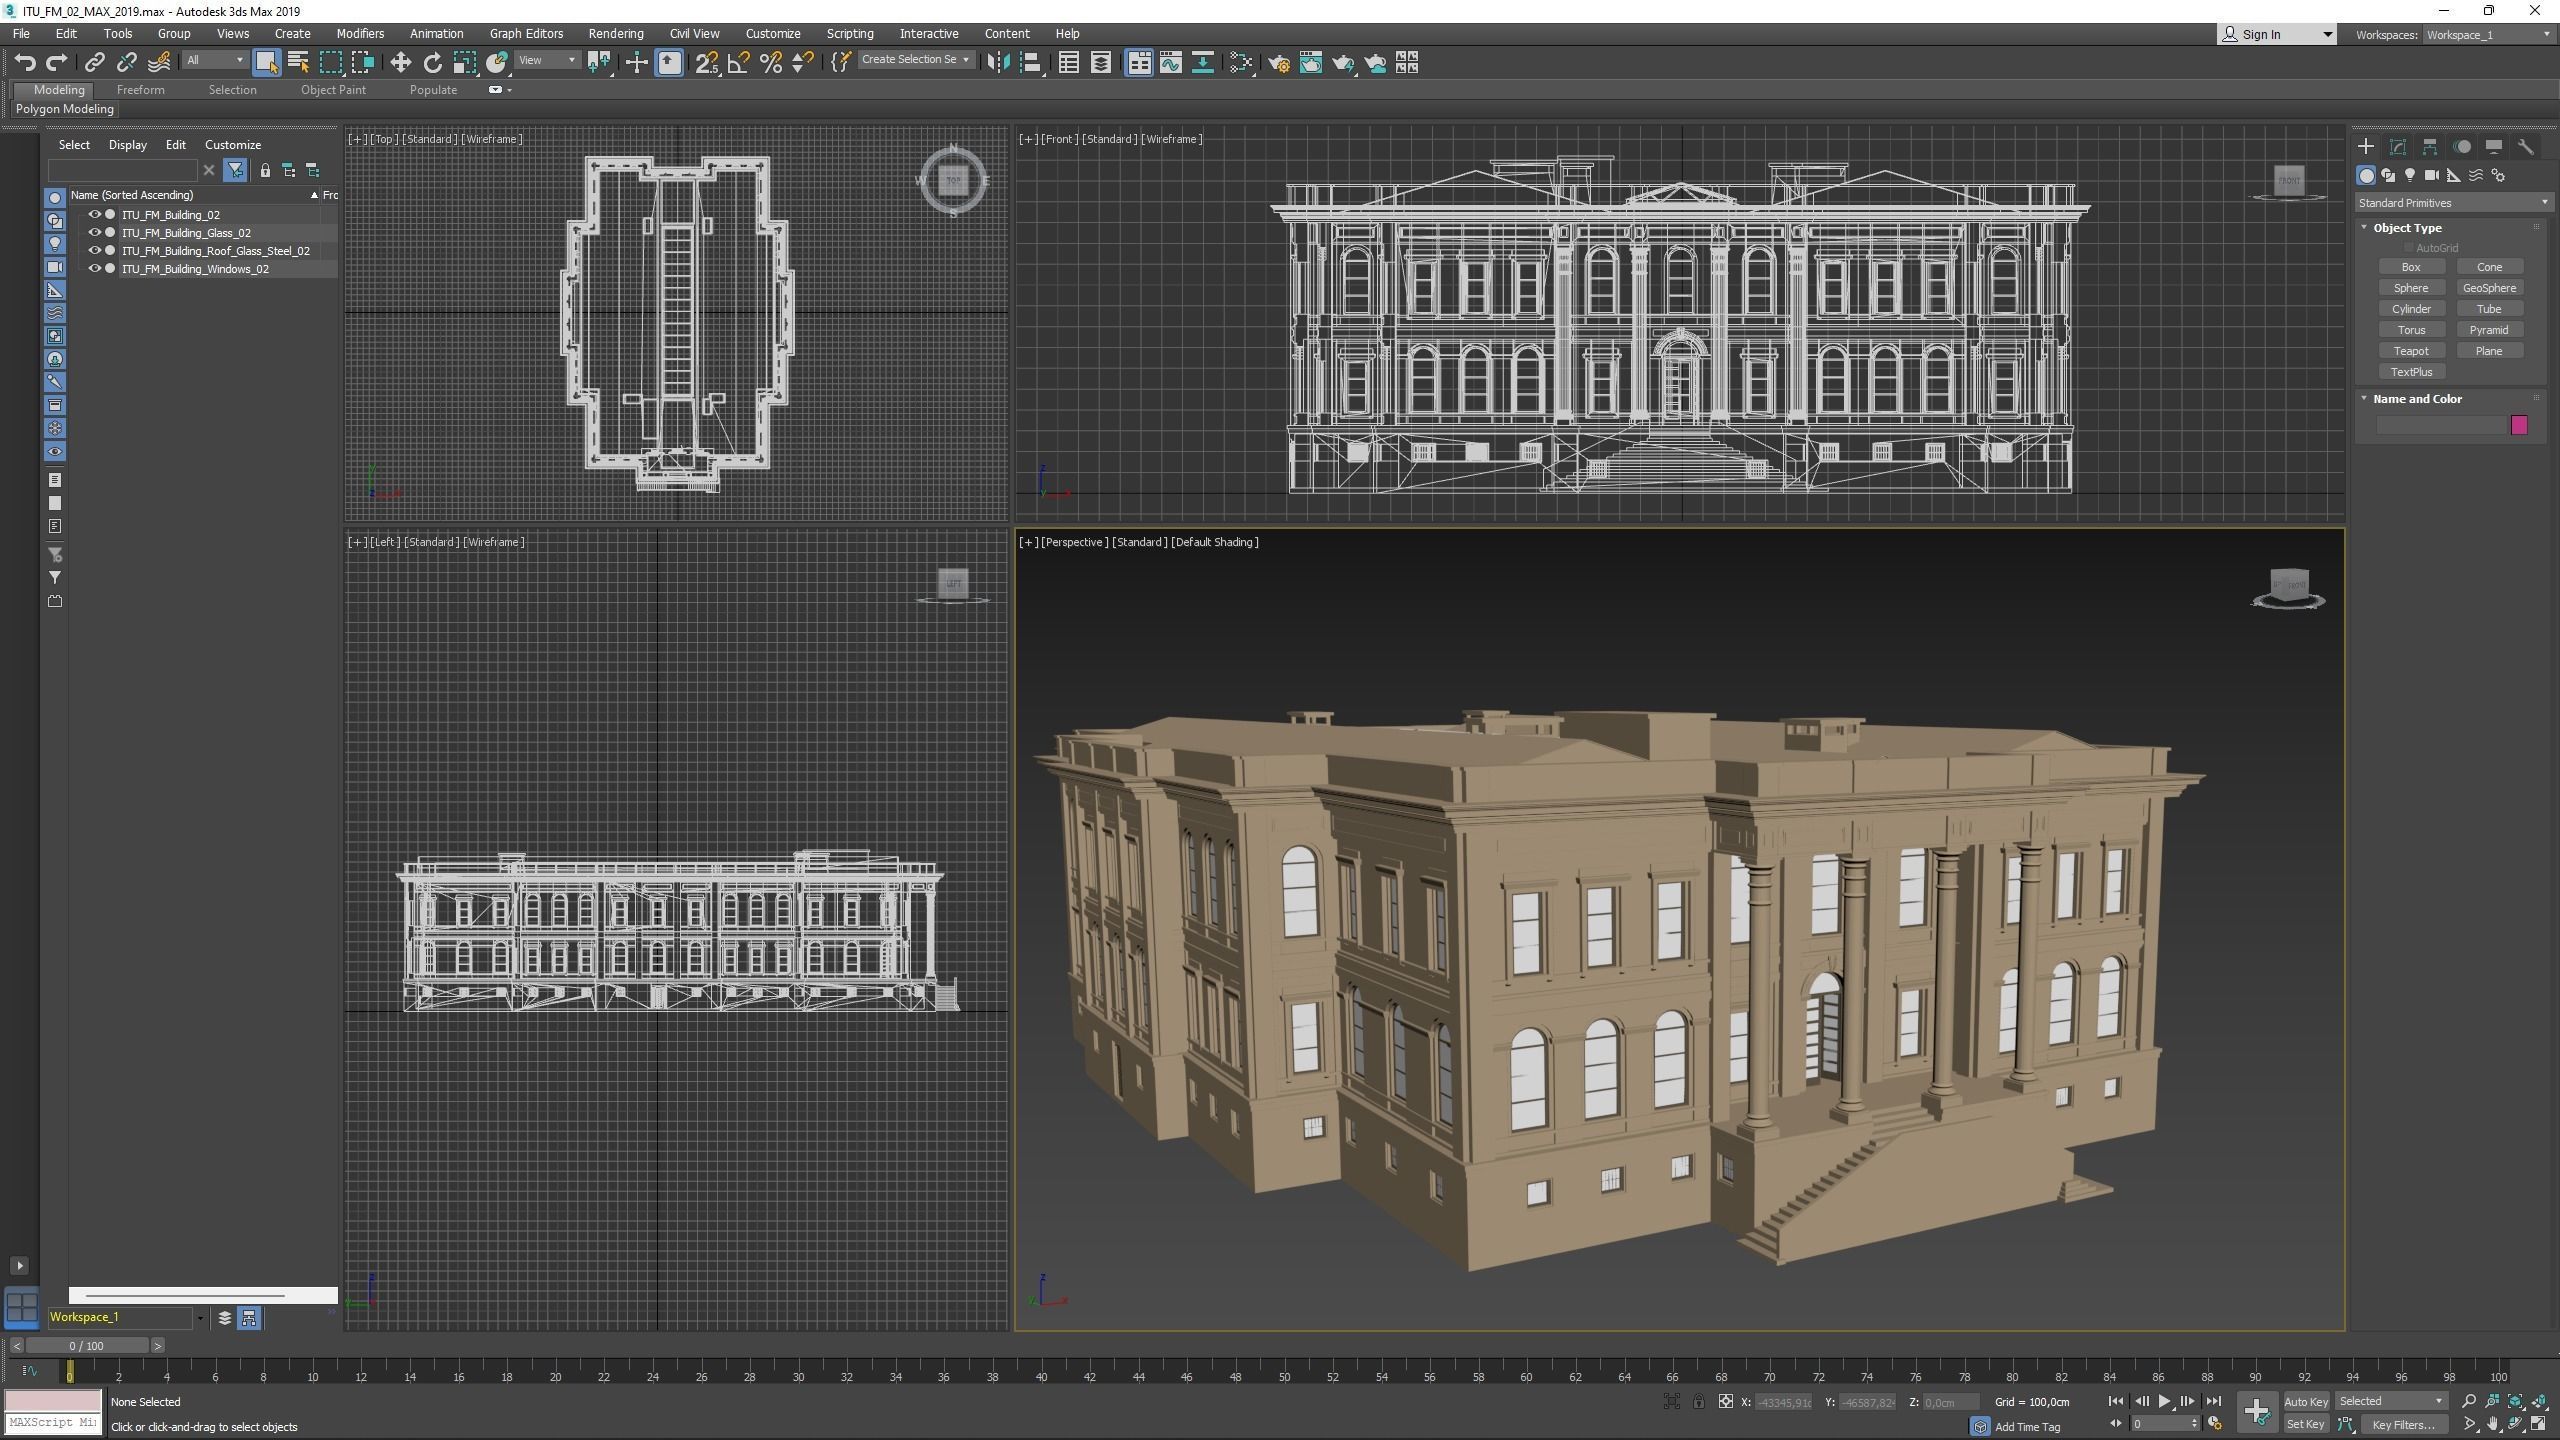Click the Scene Explorer horizontal scrollbar
The height and width of the screenshot is (1440, 2560).
(x=203, y=1295)
